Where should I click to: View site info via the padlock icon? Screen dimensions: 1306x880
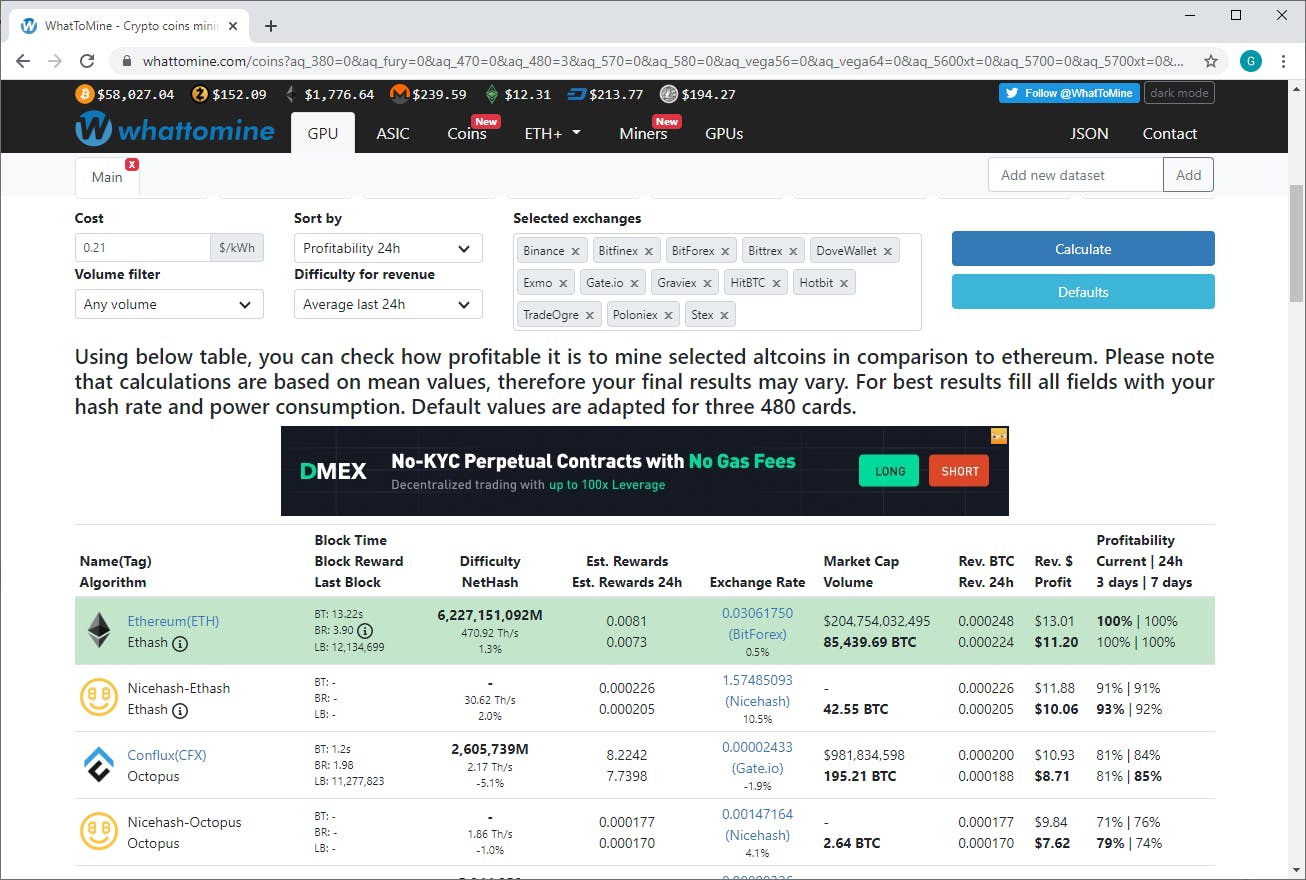(x=127, y=61)
